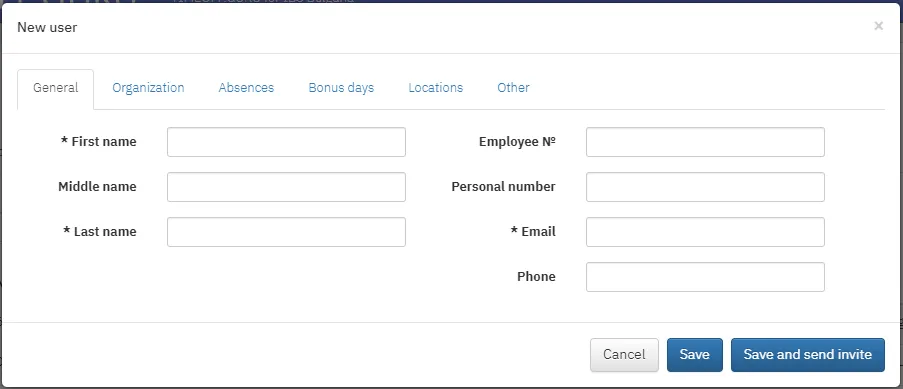The width and height of the screenshot is (903, 389).
Task: Switch to the Organization tab
Action: (148, 88)
